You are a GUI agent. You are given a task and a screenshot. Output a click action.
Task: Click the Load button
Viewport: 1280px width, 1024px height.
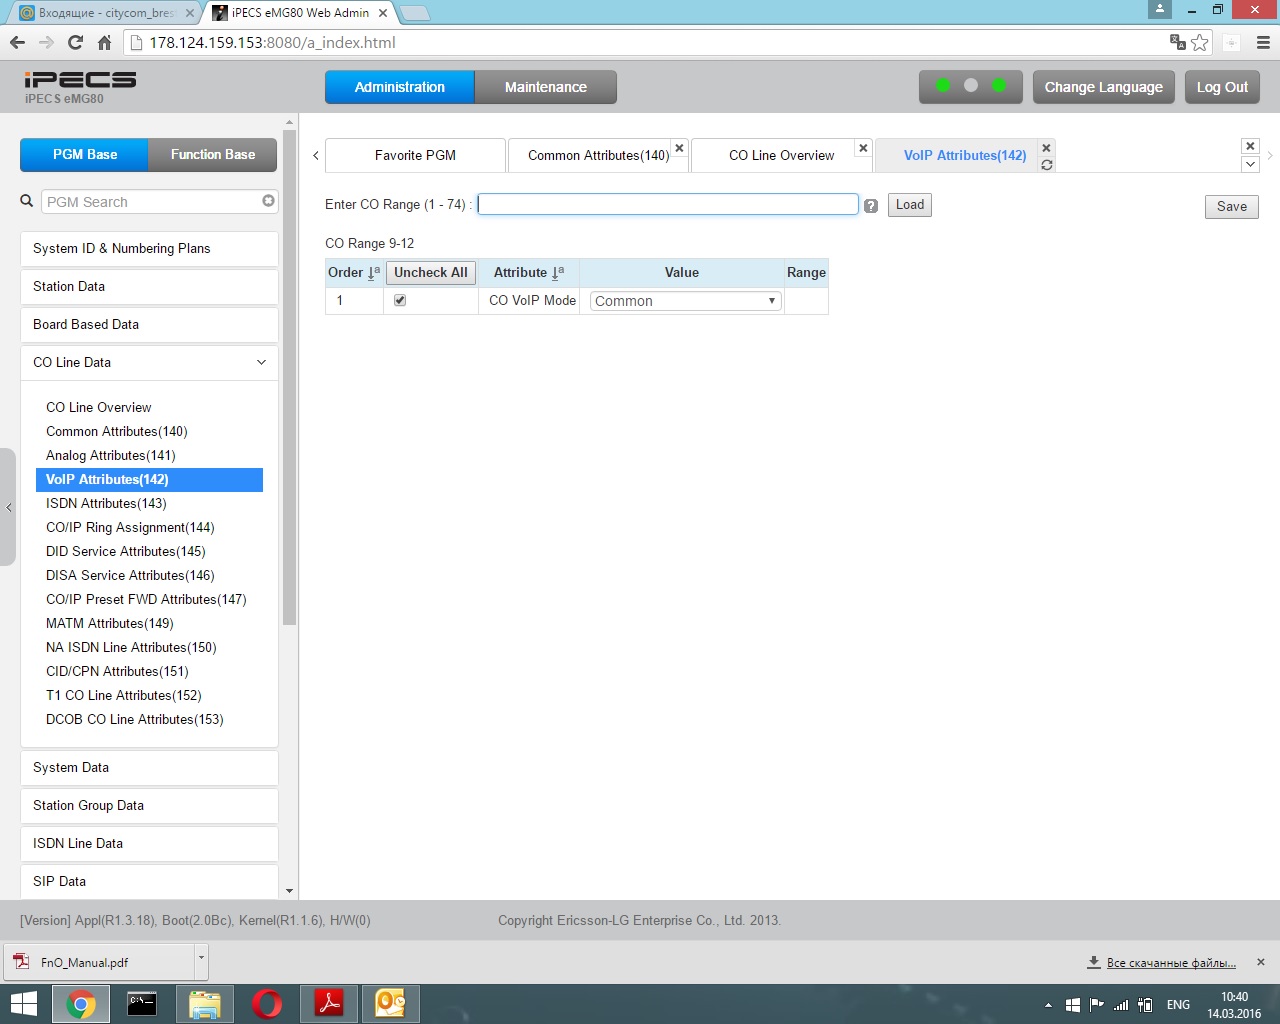pos(909,205)
